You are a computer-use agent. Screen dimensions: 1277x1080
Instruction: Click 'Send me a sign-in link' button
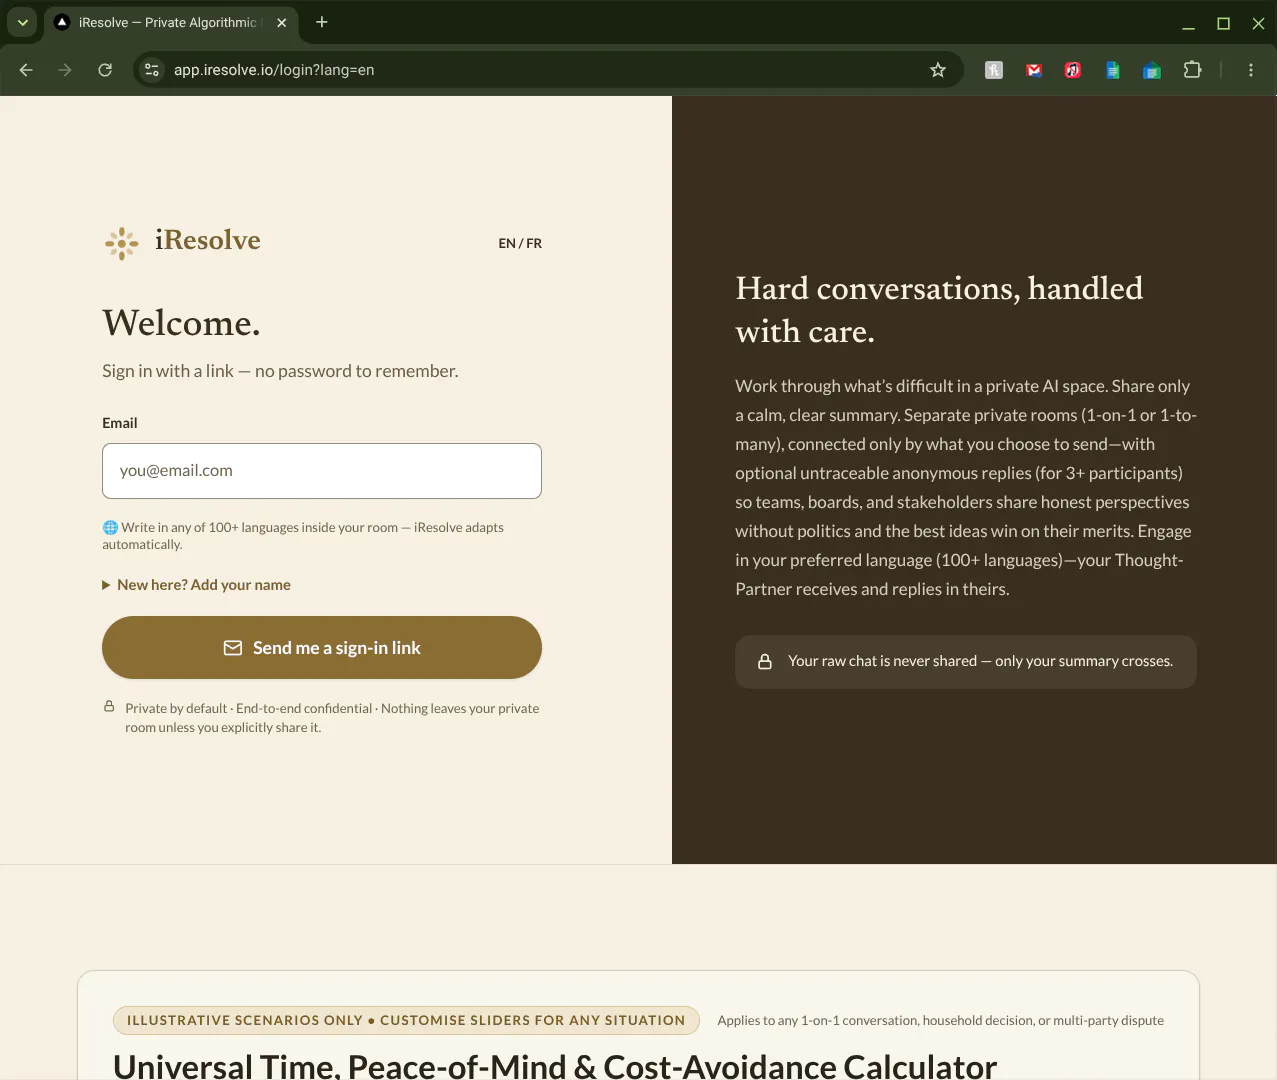(x=322, y=648)
